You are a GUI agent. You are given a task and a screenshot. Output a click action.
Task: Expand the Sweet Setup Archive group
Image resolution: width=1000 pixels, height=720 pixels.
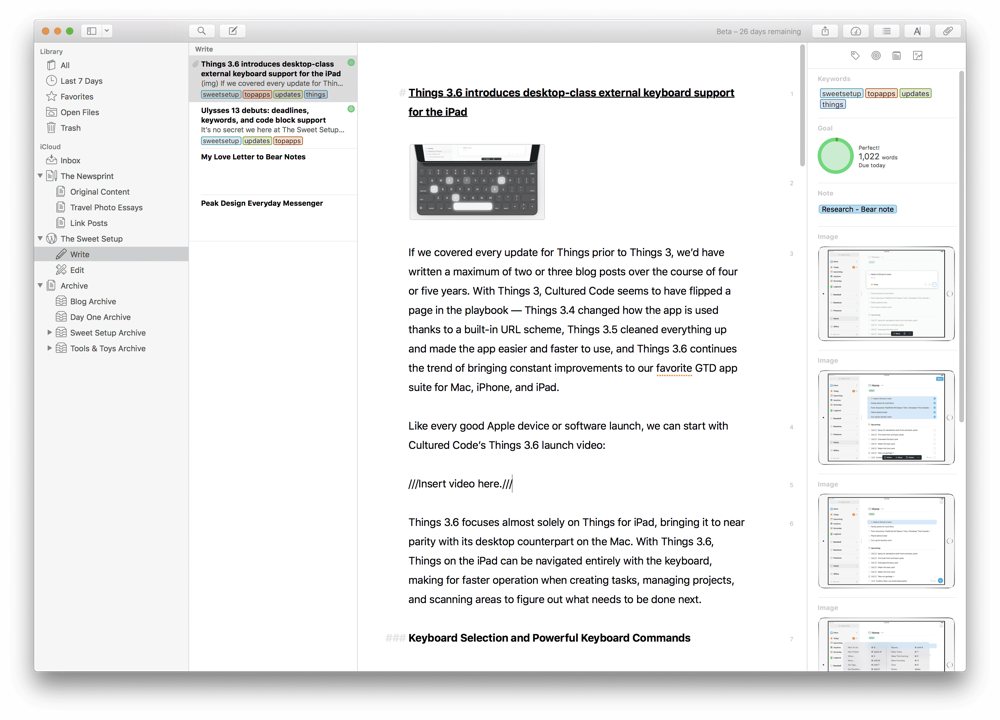point(50,332)
